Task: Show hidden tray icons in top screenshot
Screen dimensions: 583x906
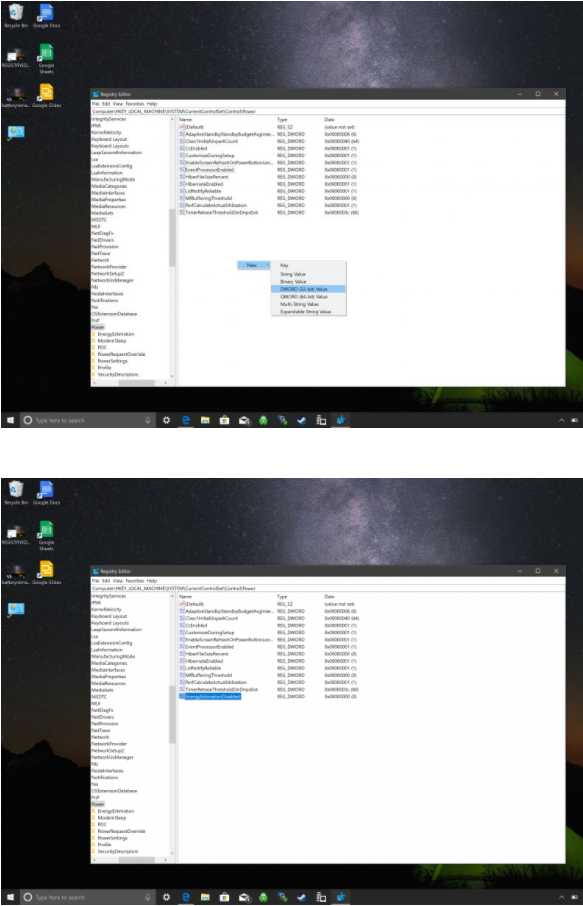Action: click(561, 420)
